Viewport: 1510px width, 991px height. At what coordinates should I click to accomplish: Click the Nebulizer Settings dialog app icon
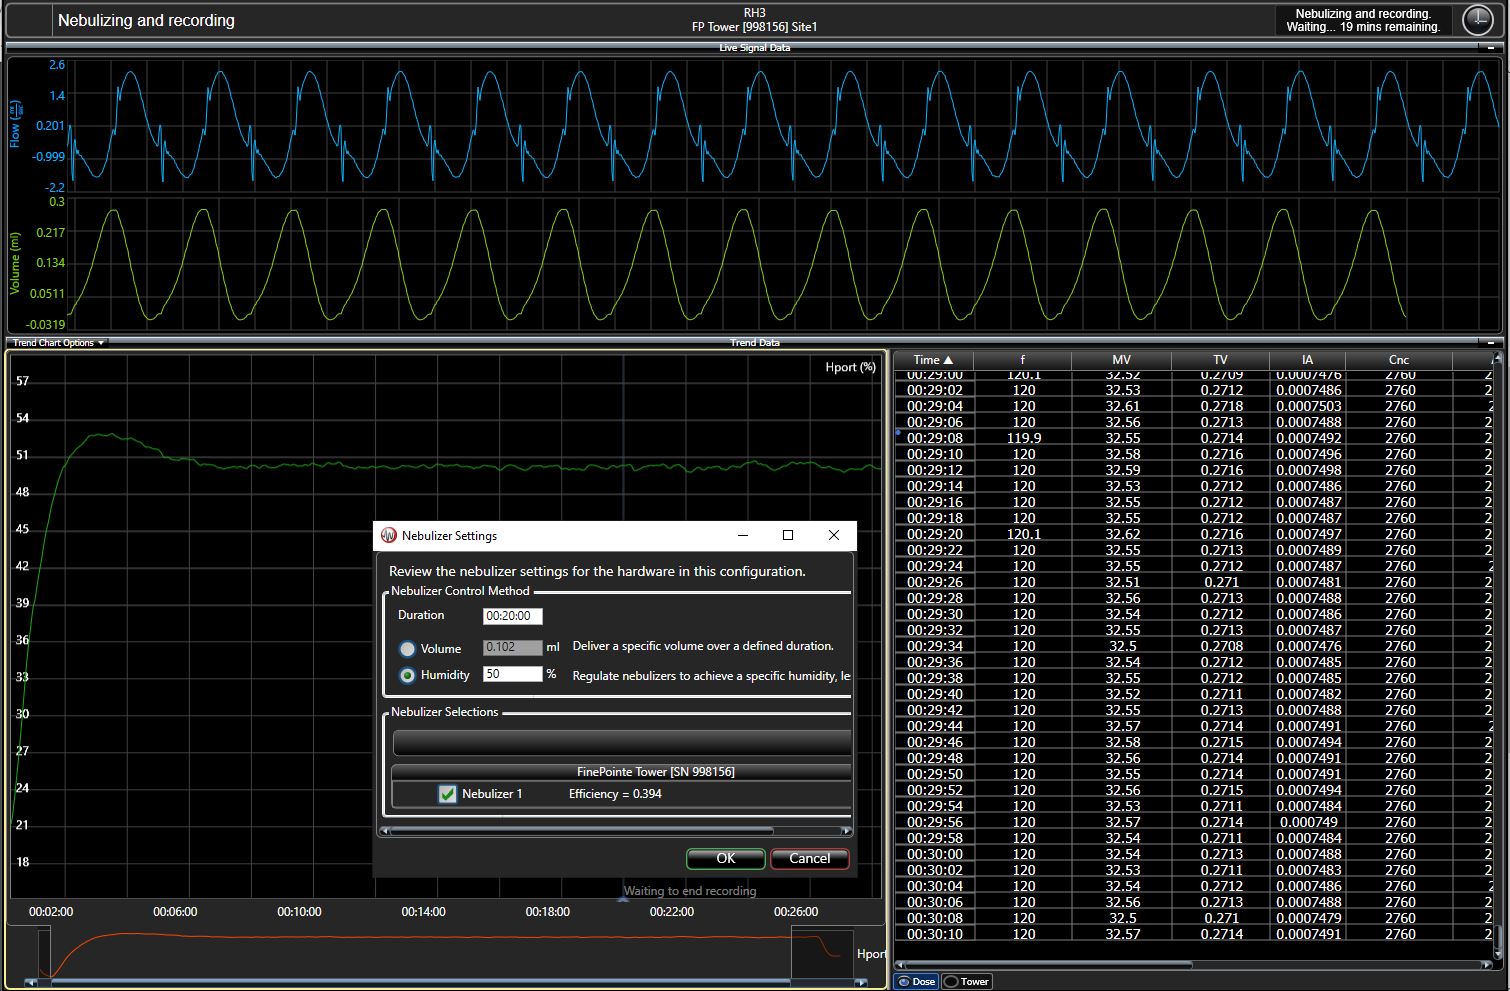[389, 535]
